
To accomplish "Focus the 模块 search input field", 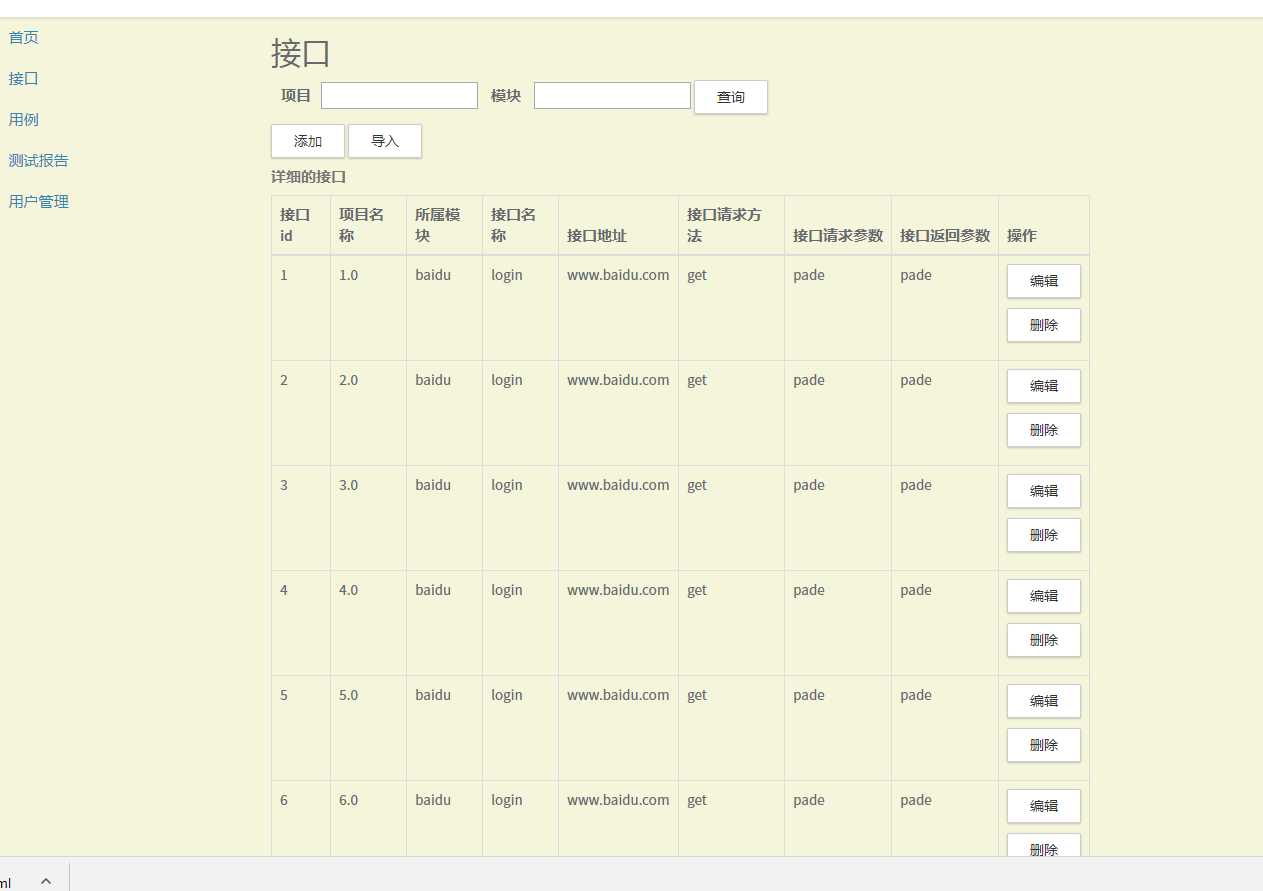I will (x=612, y=96).
